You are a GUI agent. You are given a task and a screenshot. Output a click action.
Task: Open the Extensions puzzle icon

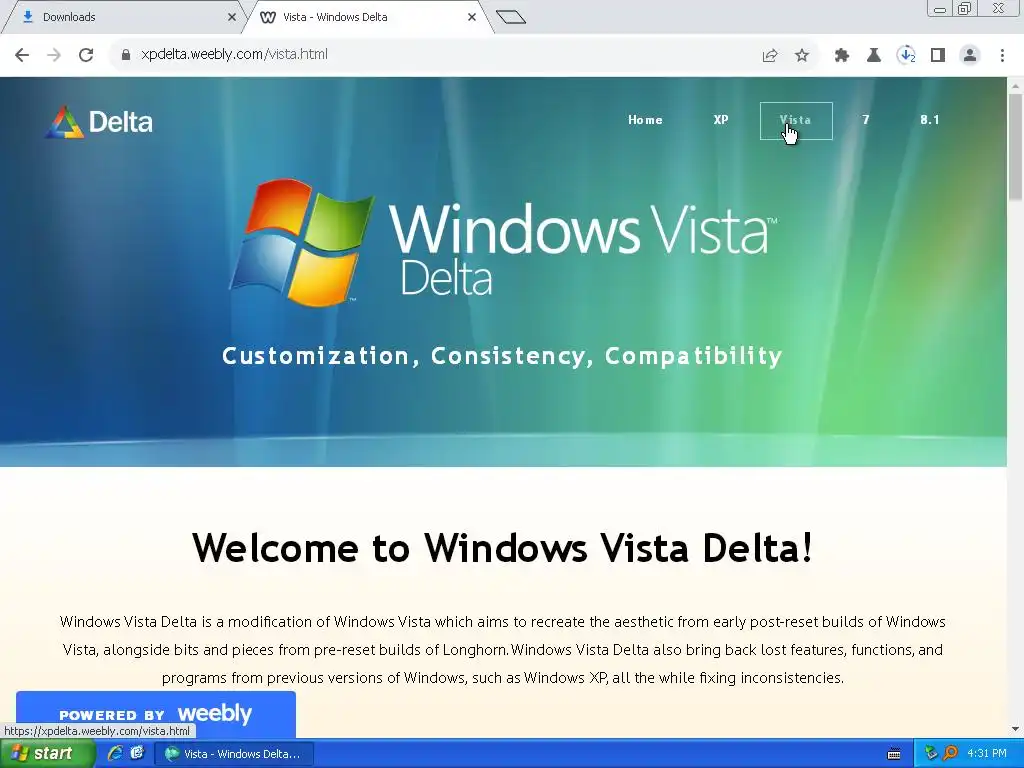(842, 56)
